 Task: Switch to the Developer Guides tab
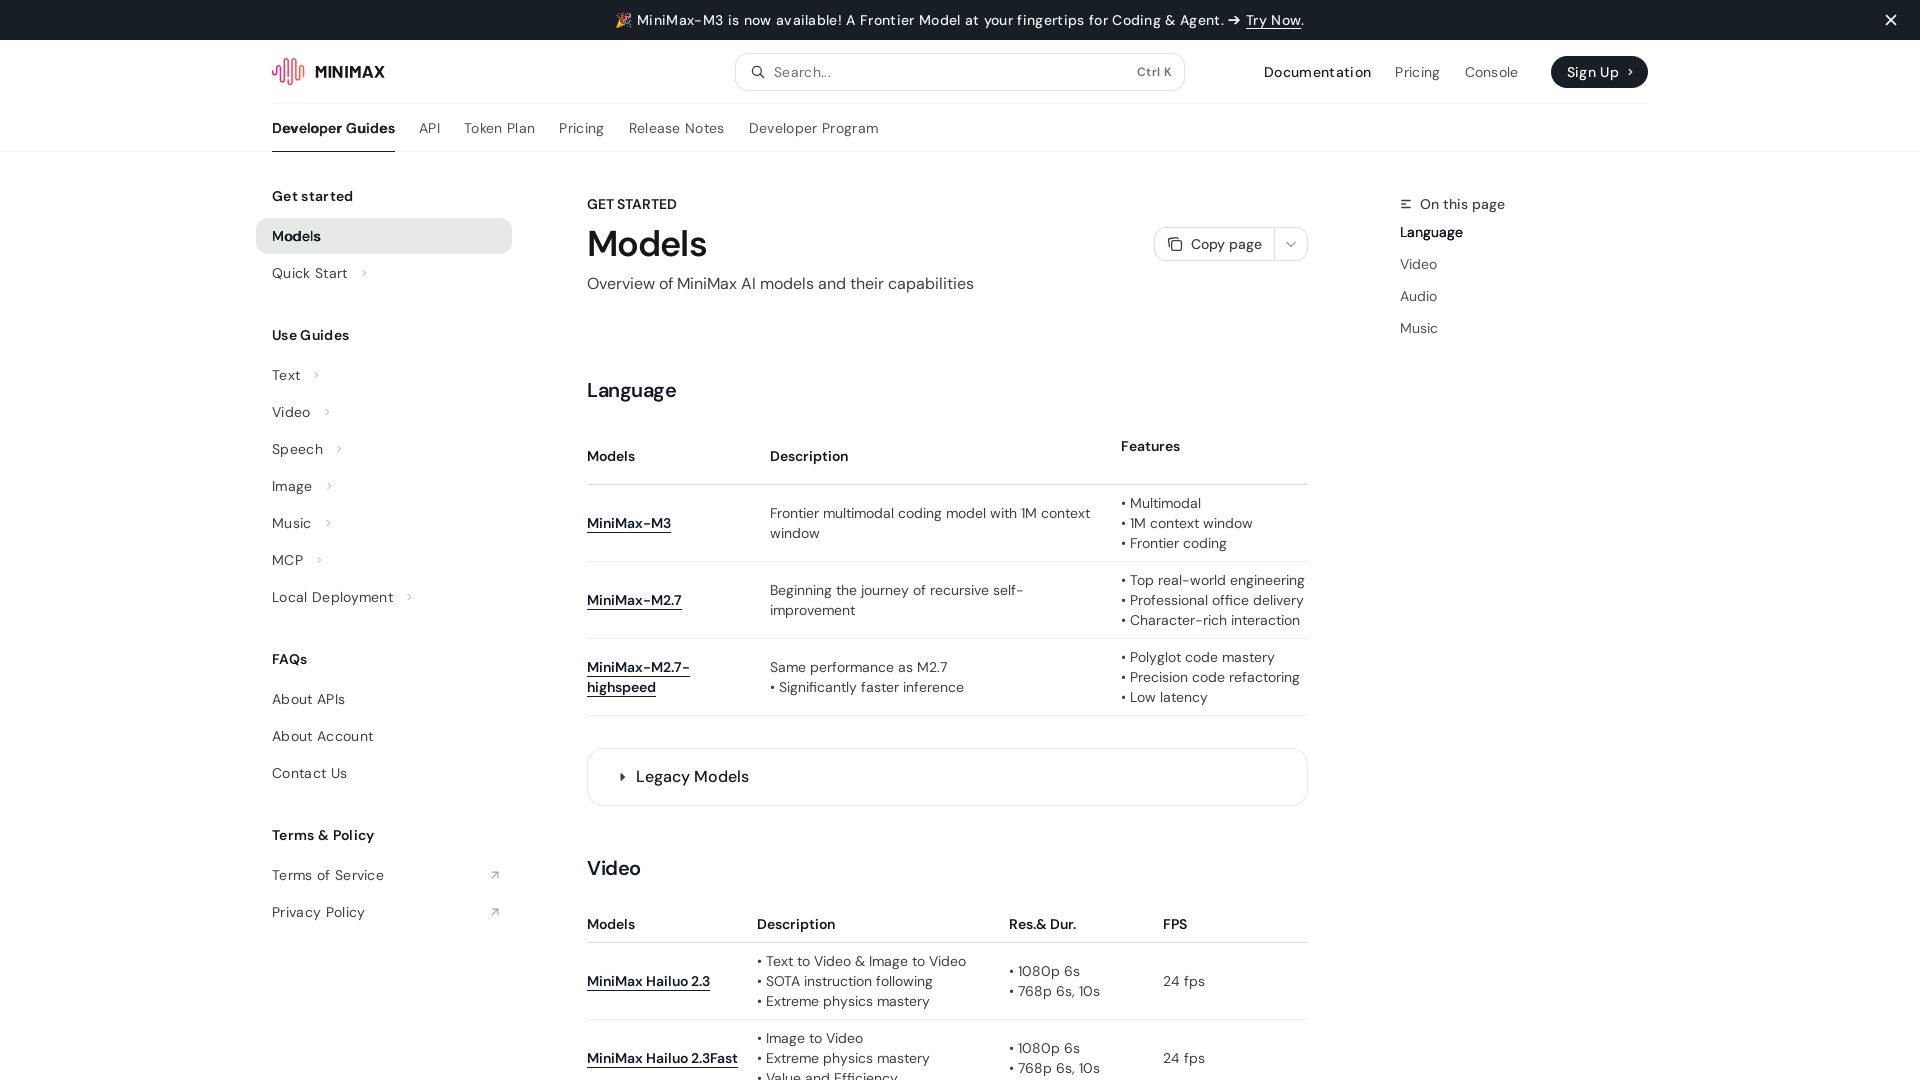pyautogui.click(x=333, y=128)
